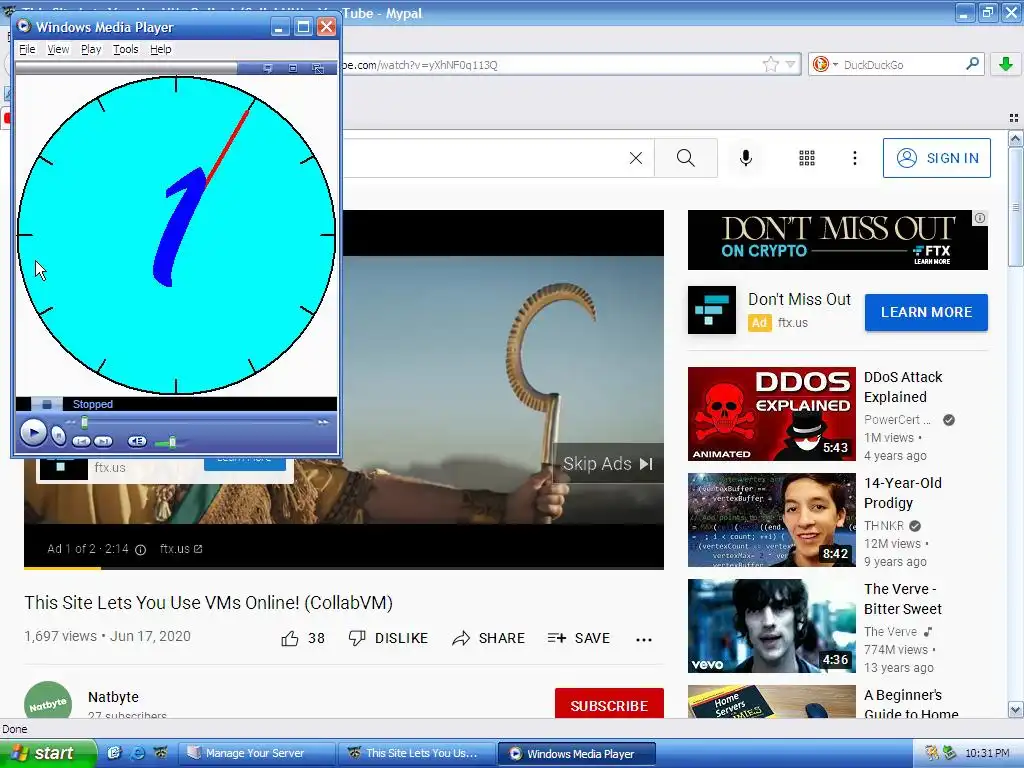
Task: Open the 14-Year-Old Prodigy video title
Action: 903,493
